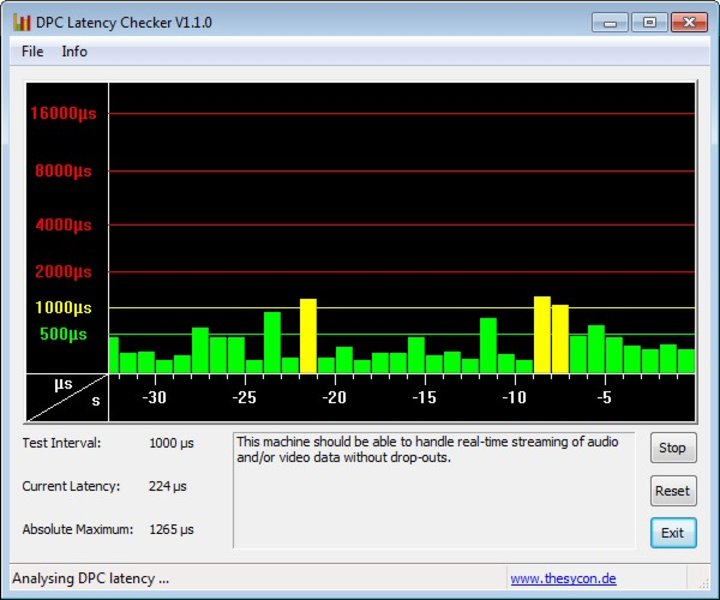720x600 pixels.
Task: Click the 224 µs current latency value
Action: pos(168,487)
